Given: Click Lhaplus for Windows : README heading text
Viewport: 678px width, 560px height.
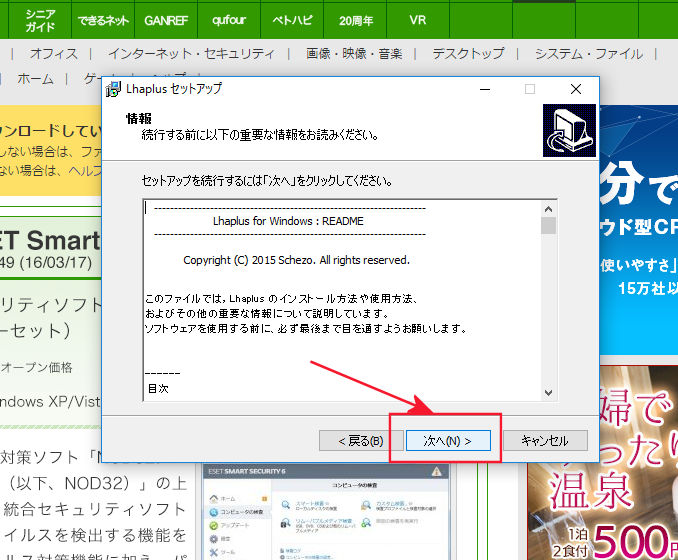Looking at the screenshot, I should (288, 221).
